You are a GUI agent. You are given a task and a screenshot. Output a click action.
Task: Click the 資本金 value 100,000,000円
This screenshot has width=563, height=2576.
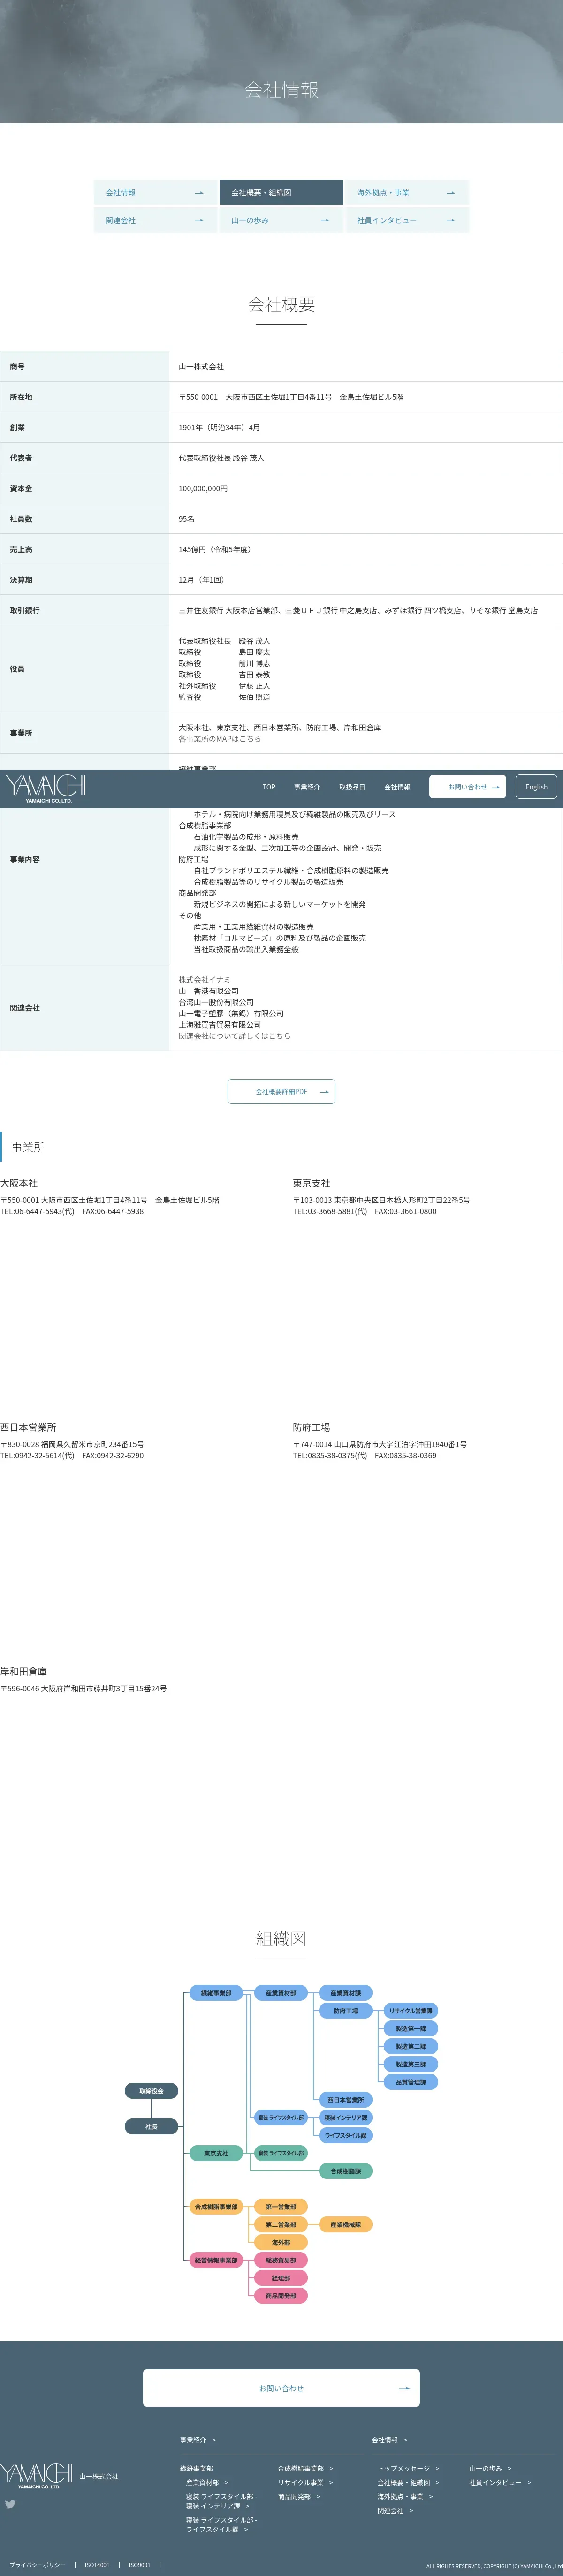(x=203, y=488)
